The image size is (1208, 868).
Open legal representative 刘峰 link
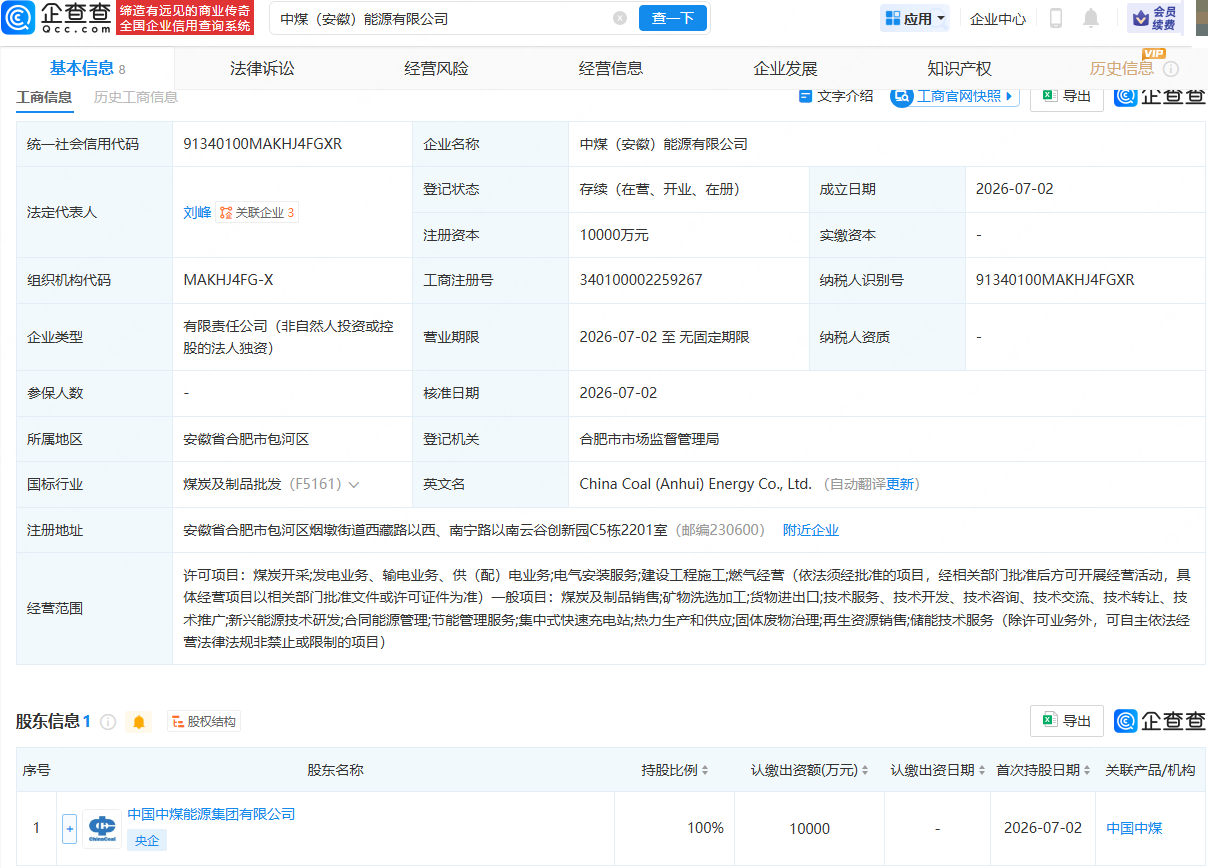tap(197, 212)
